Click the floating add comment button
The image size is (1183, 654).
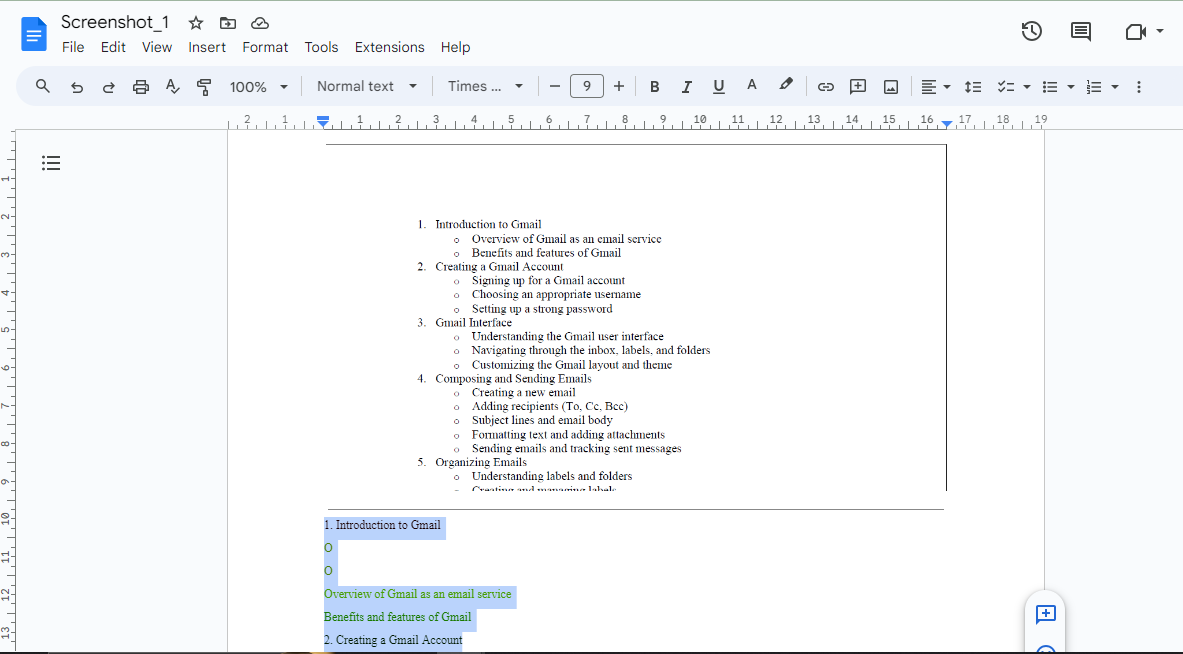[x=1046, y=614]
